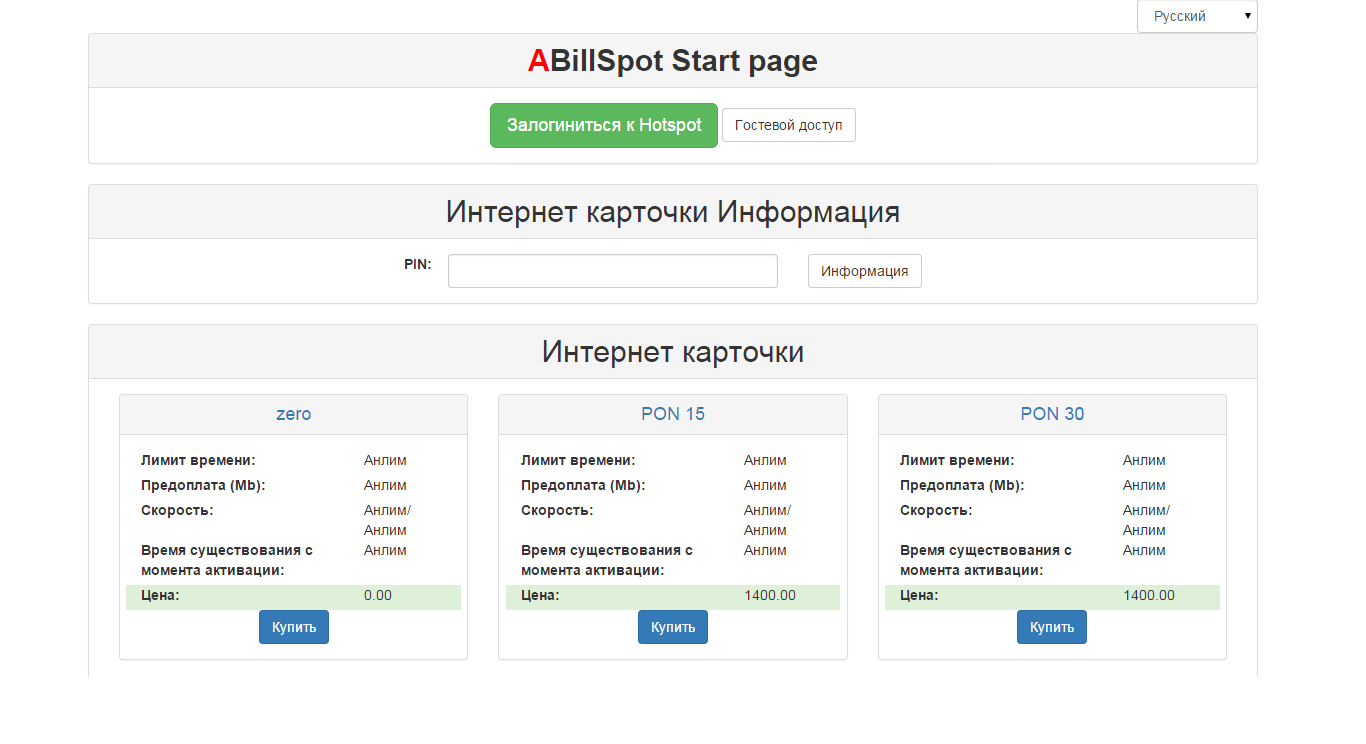Click the PIN: label
Viewport: 1366px width, 744px height.
417,264
